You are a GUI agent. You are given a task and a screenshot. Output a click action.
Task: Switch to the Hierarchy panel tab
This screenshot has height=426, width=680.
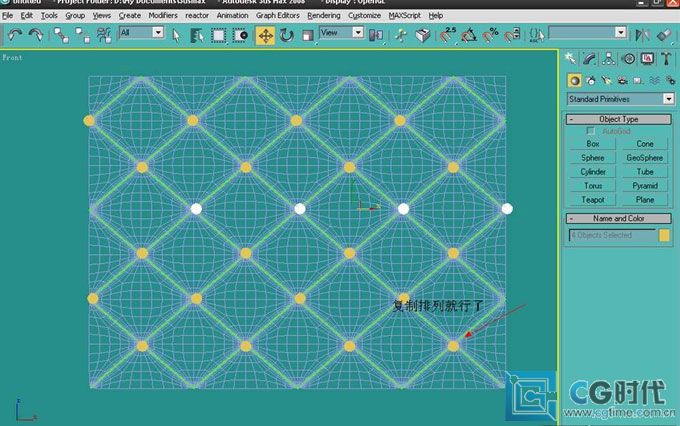click(x=608, y=59)
